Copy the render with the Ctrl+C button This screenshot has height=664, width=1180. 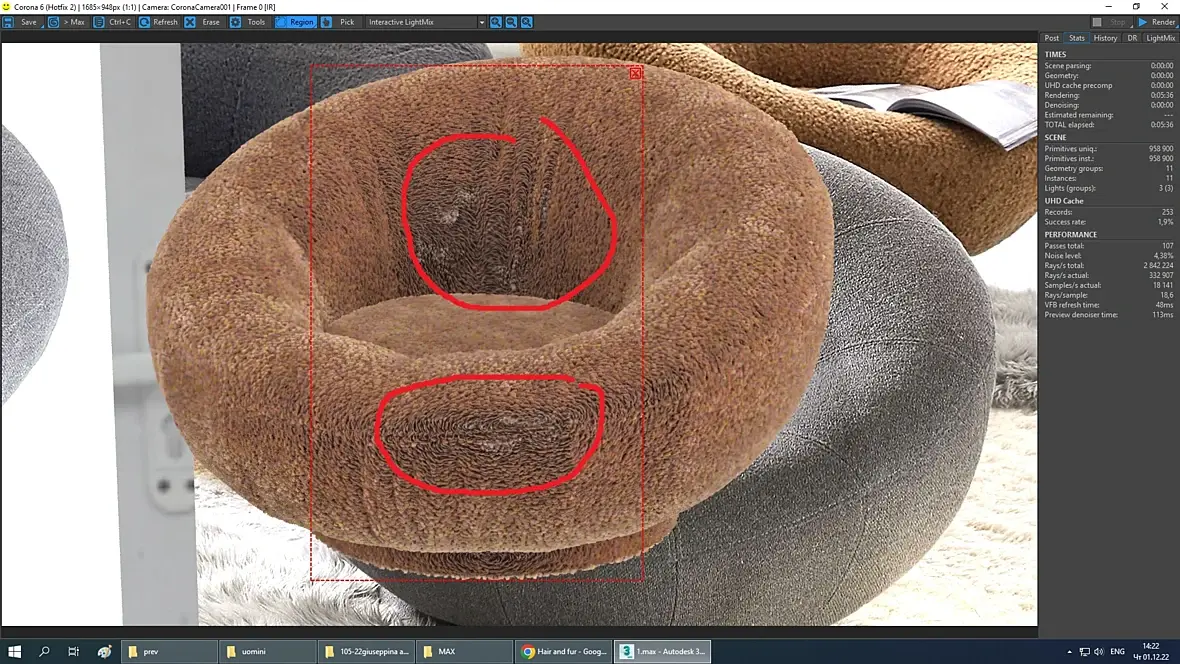pos(113,22)
